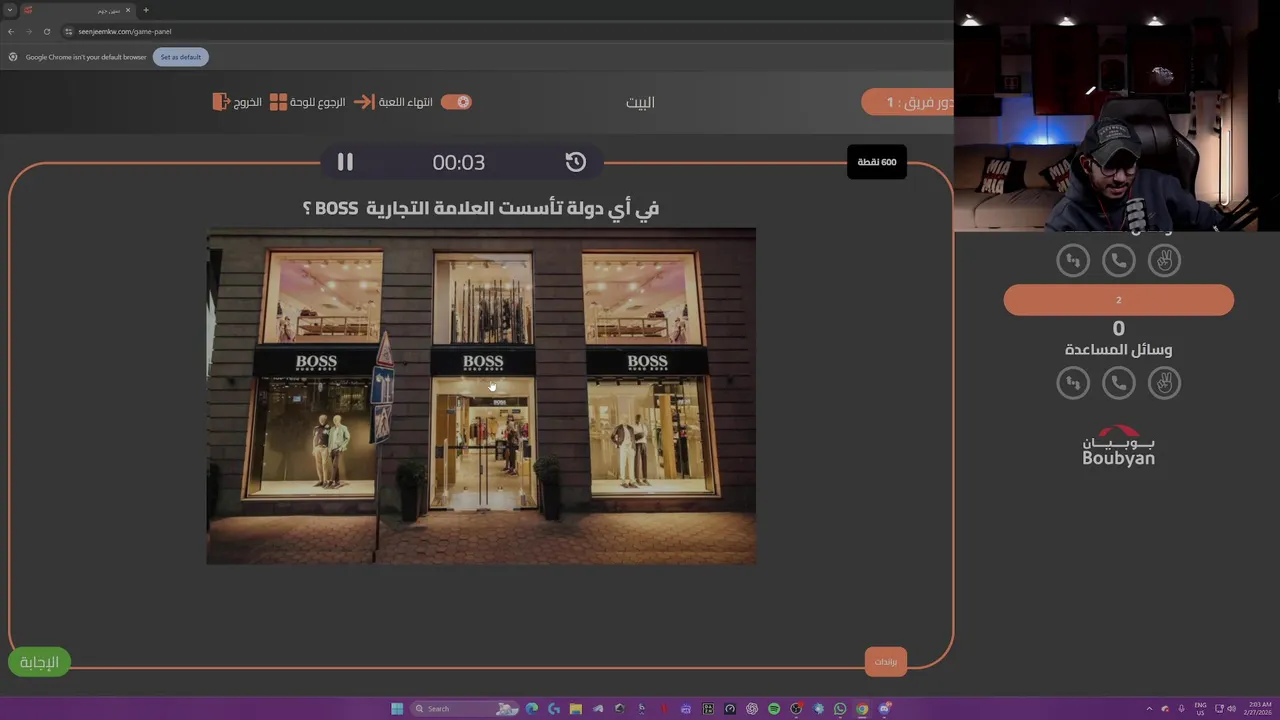The height and width of the screenshot is (720, 1280).
Task: Click the end game arrow icon
Action: (x=364, y=102)
